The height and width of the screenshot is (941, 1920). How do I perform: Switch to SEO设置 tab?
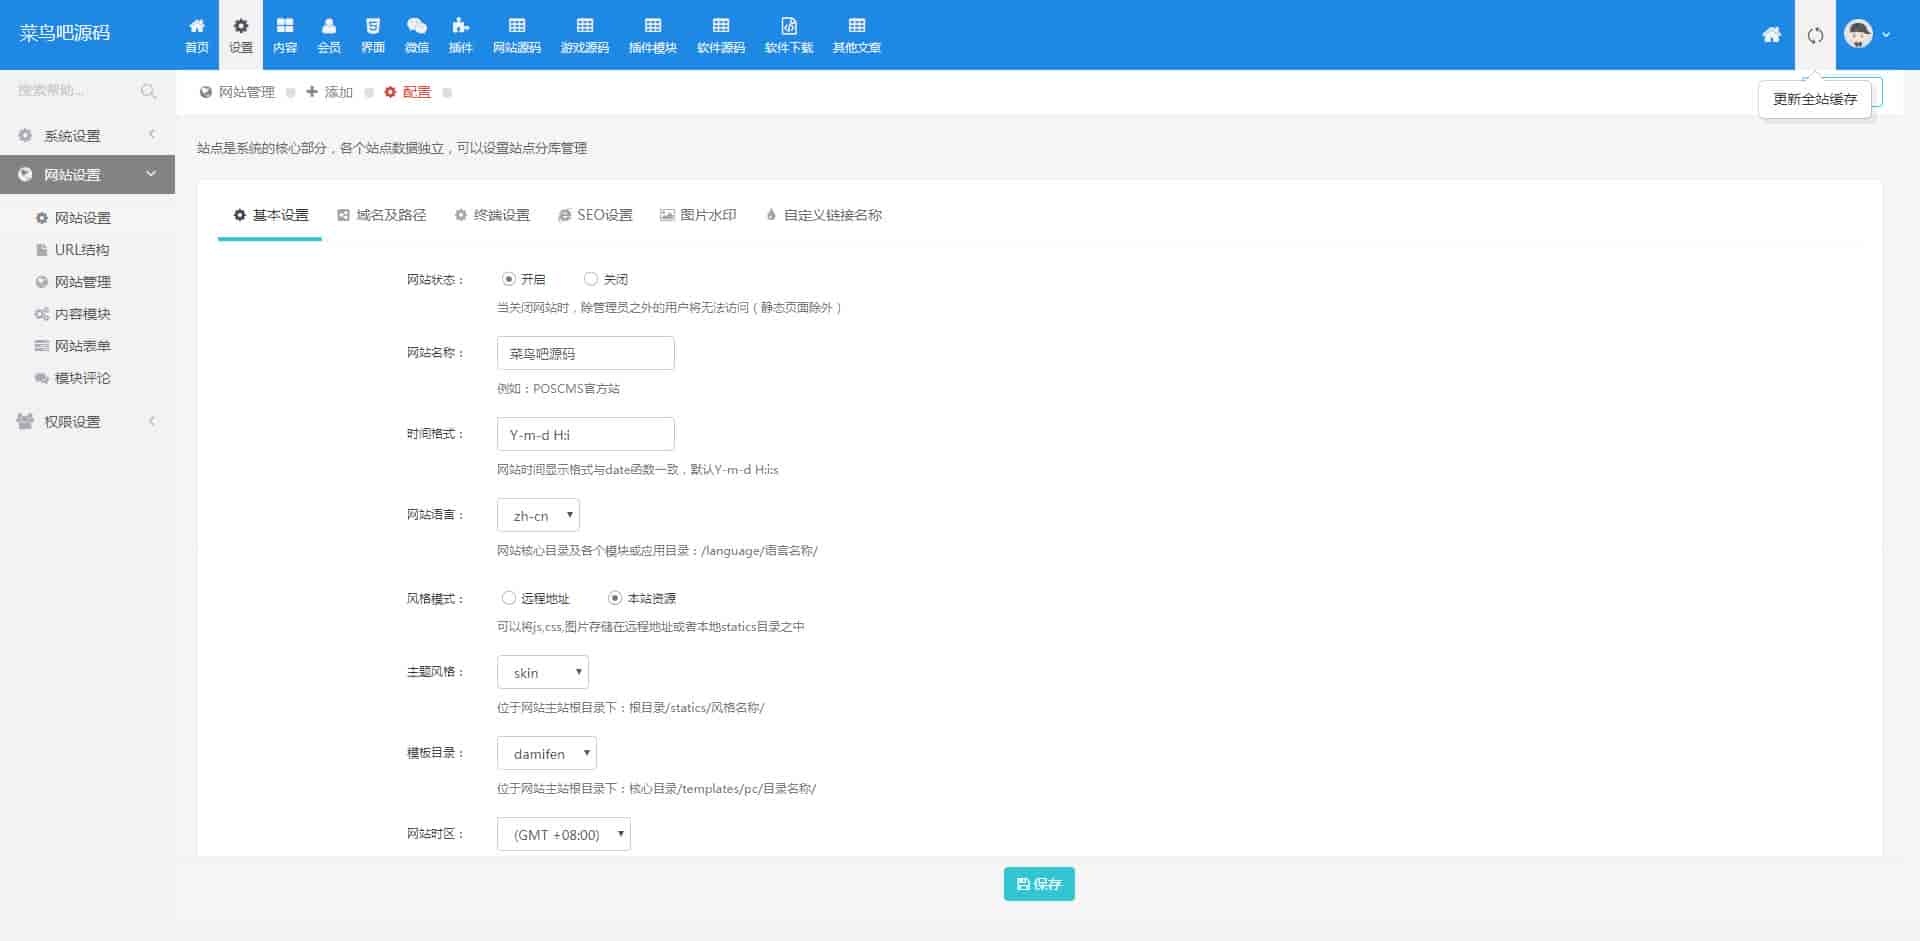pyautogui.click(x=595, y=215)
